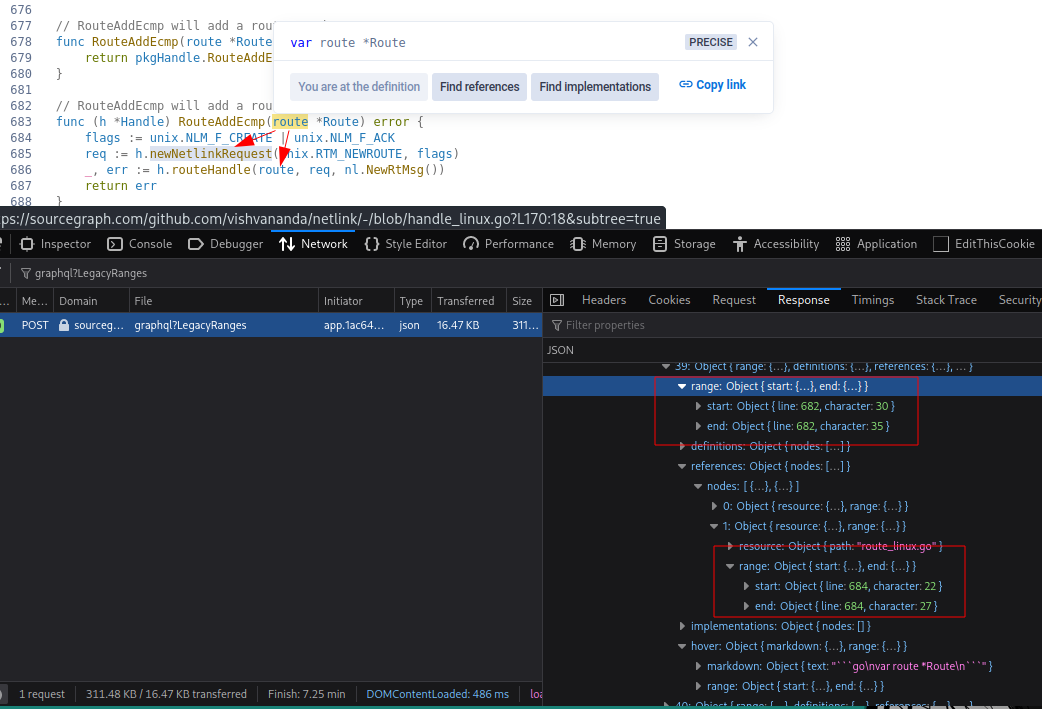Screen dimensions: 1042x709
Task: Switch to the Memory tab
Action: pos(603,244)
